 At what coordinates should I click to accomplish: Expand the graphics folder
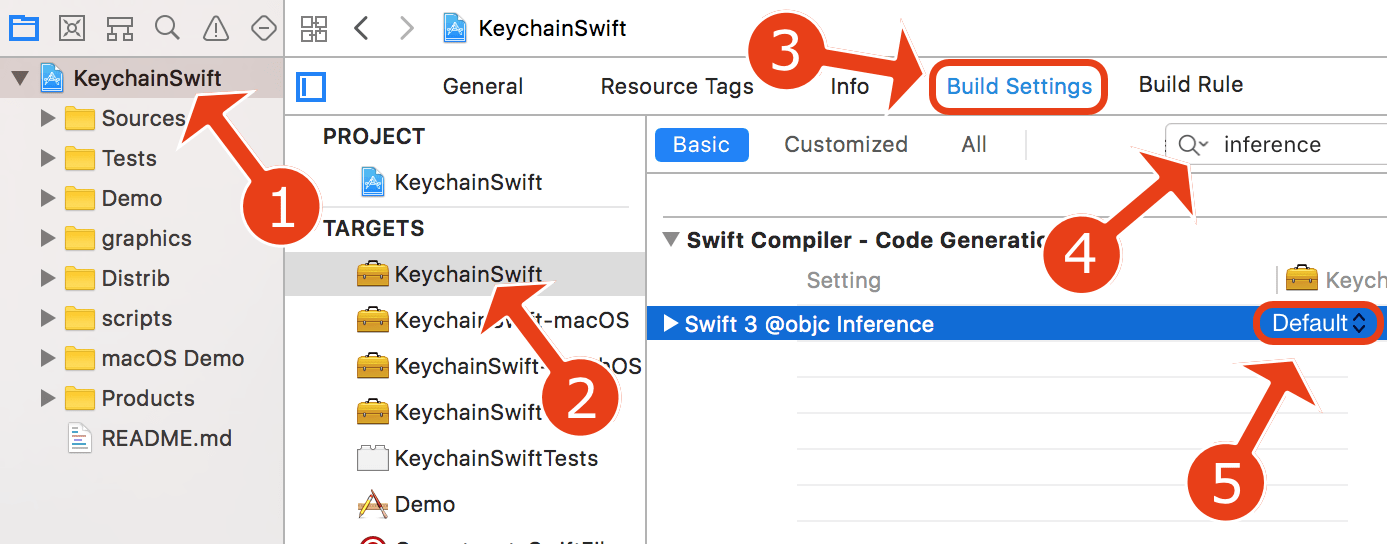coord(48,238)
